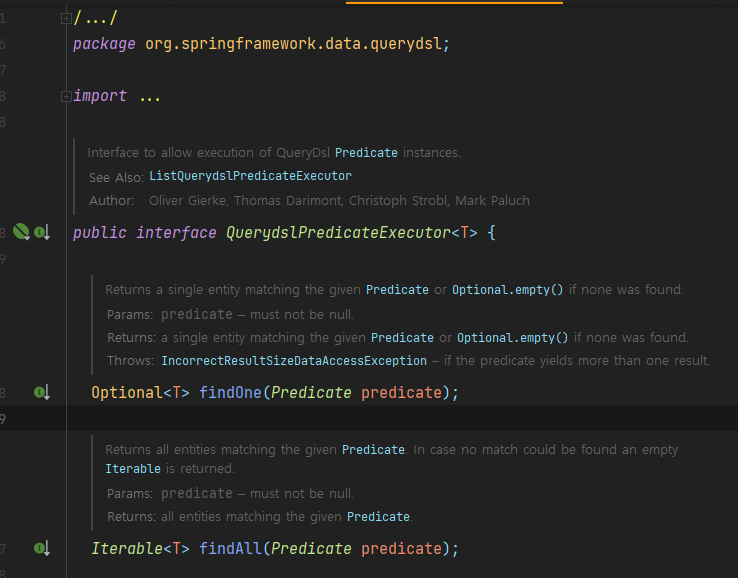This screenshot has height=578, width=738.
Task: Click the 'public' keyword of interface declaration
Action: click(x=100, y=233)
